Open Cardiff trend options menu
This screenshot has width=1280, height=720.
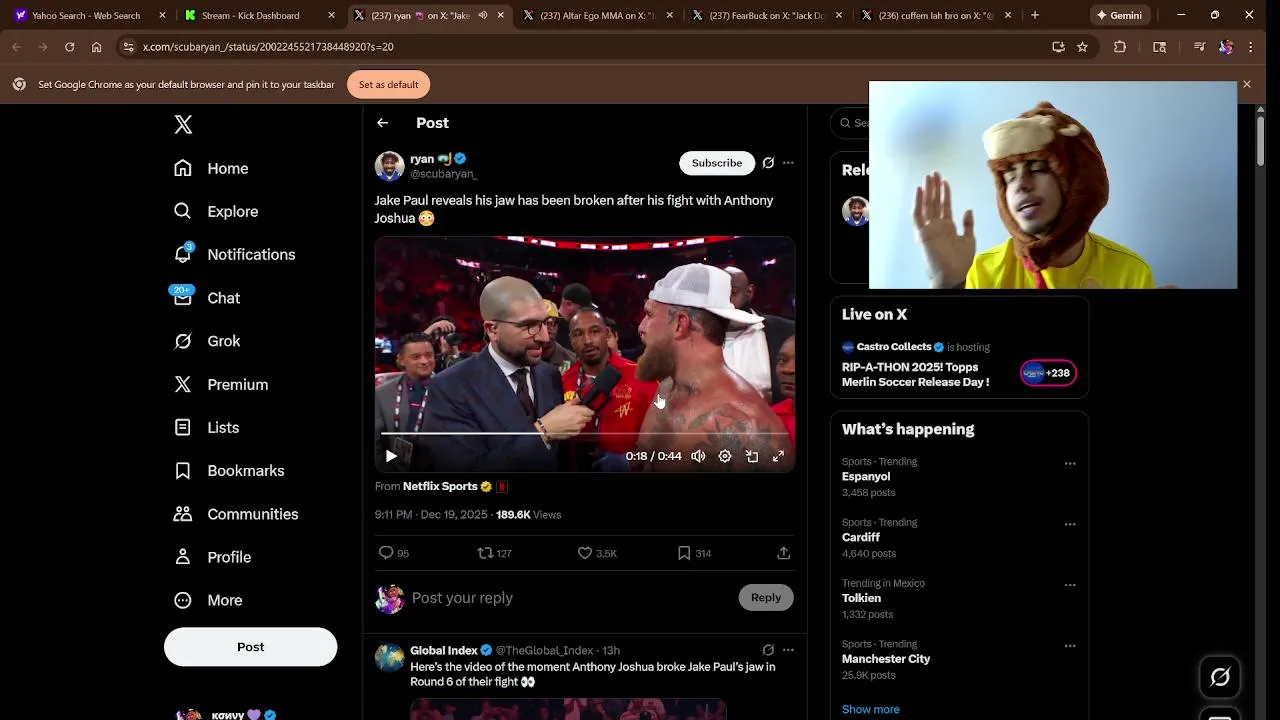tap(1070, 524)
